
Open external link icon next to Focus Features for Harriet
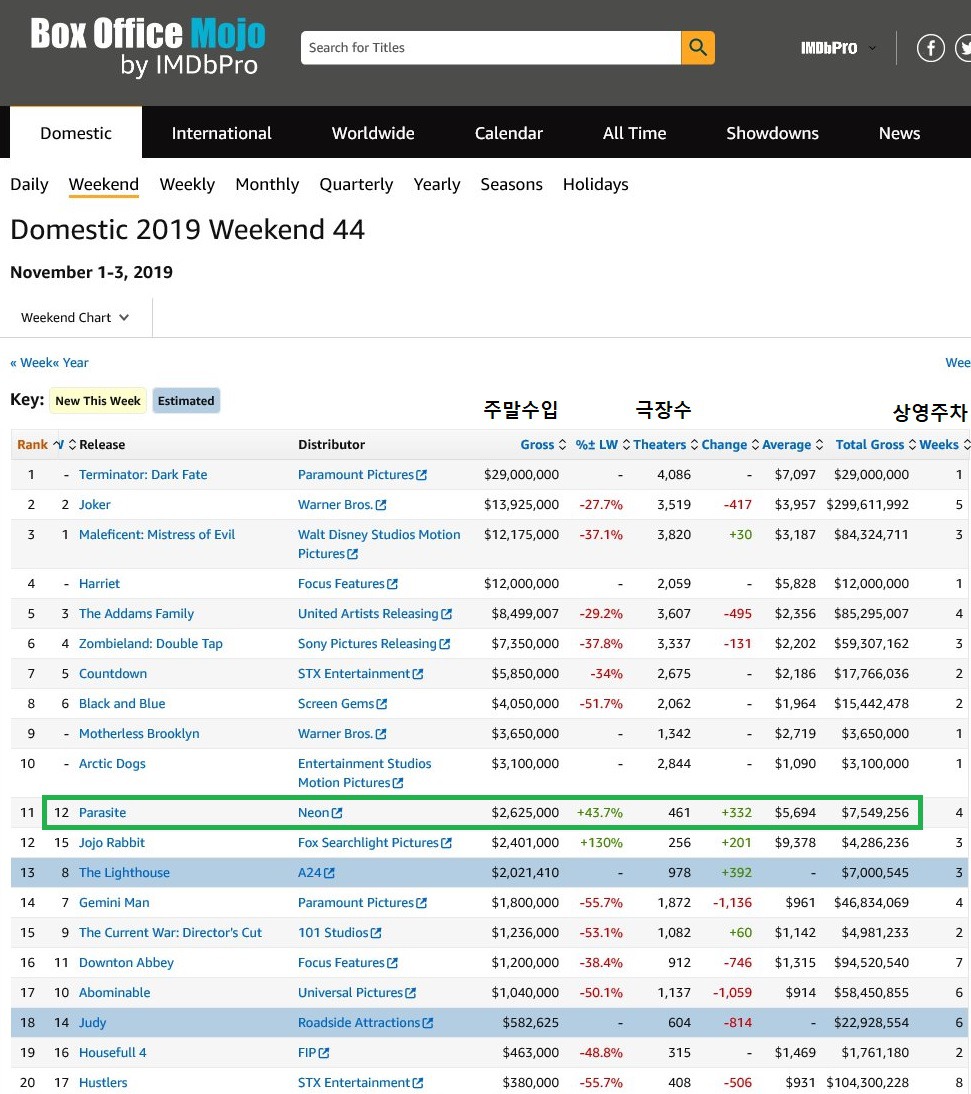pos(393,584)
